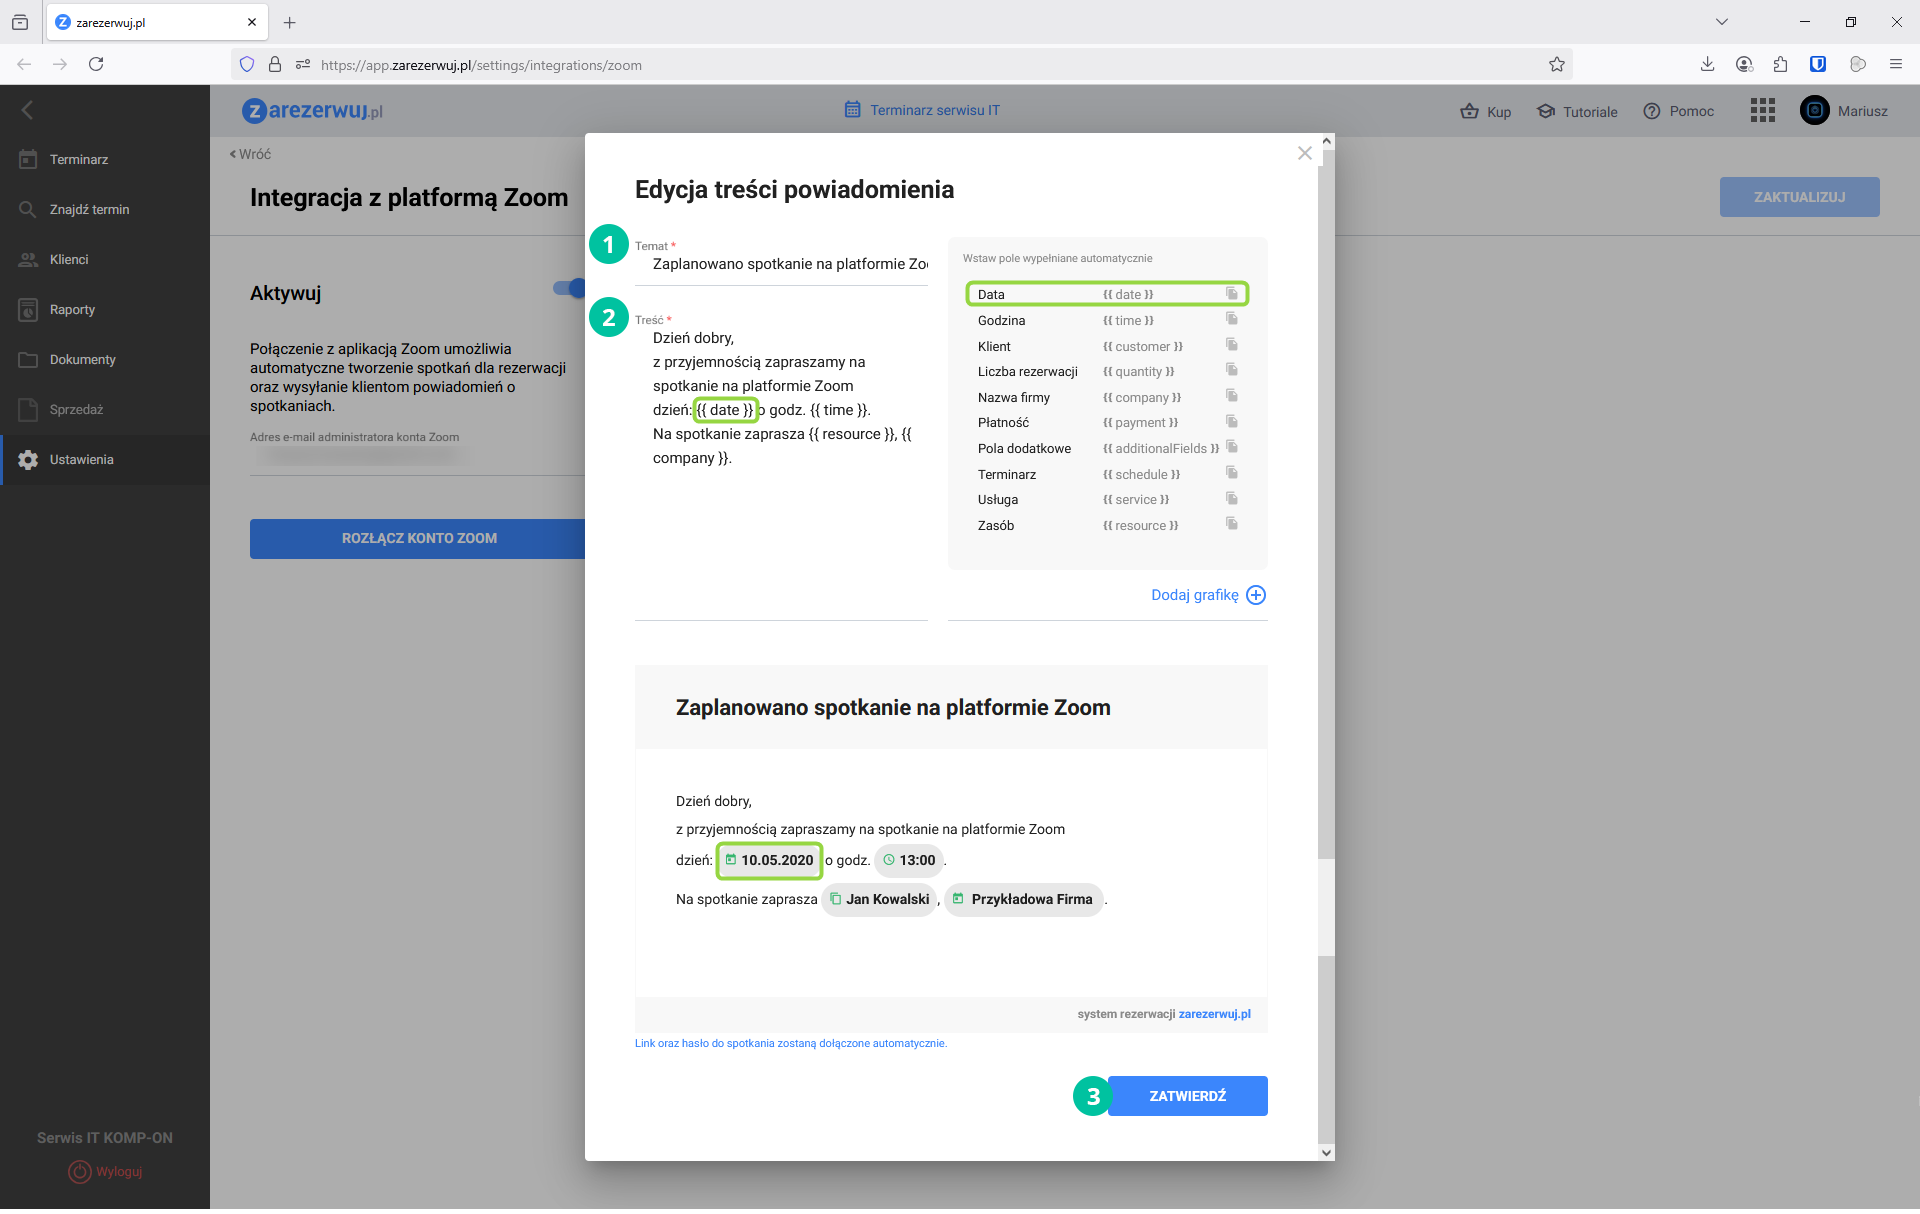Open Firefox application menu
Screen dimensions: 1920x1214
[1895, 64]
